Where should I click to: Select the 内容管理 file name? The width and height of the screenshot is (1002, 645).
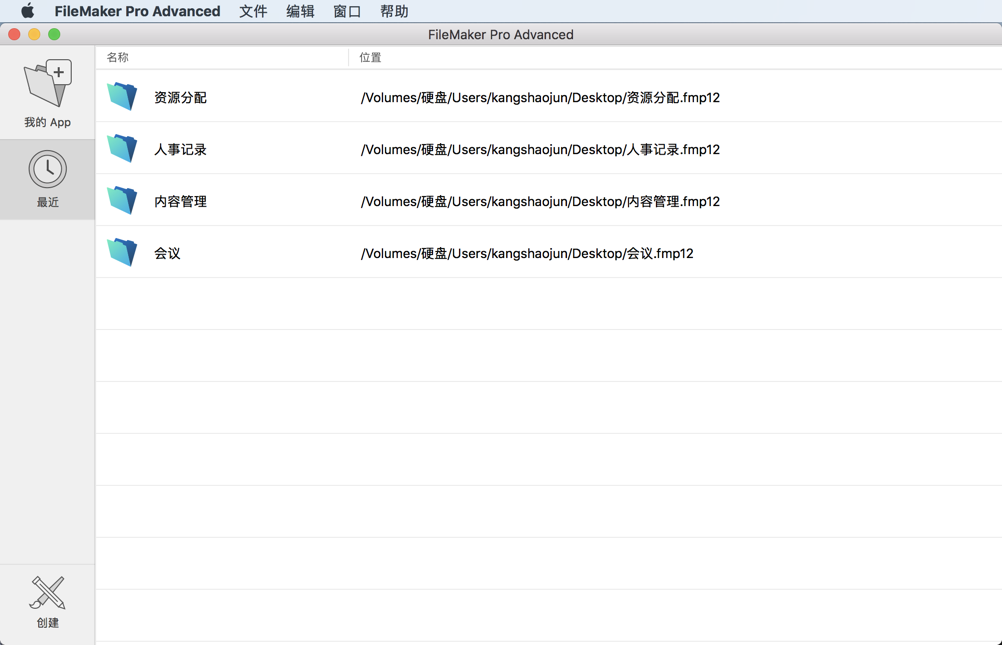(x=180, y=201)
